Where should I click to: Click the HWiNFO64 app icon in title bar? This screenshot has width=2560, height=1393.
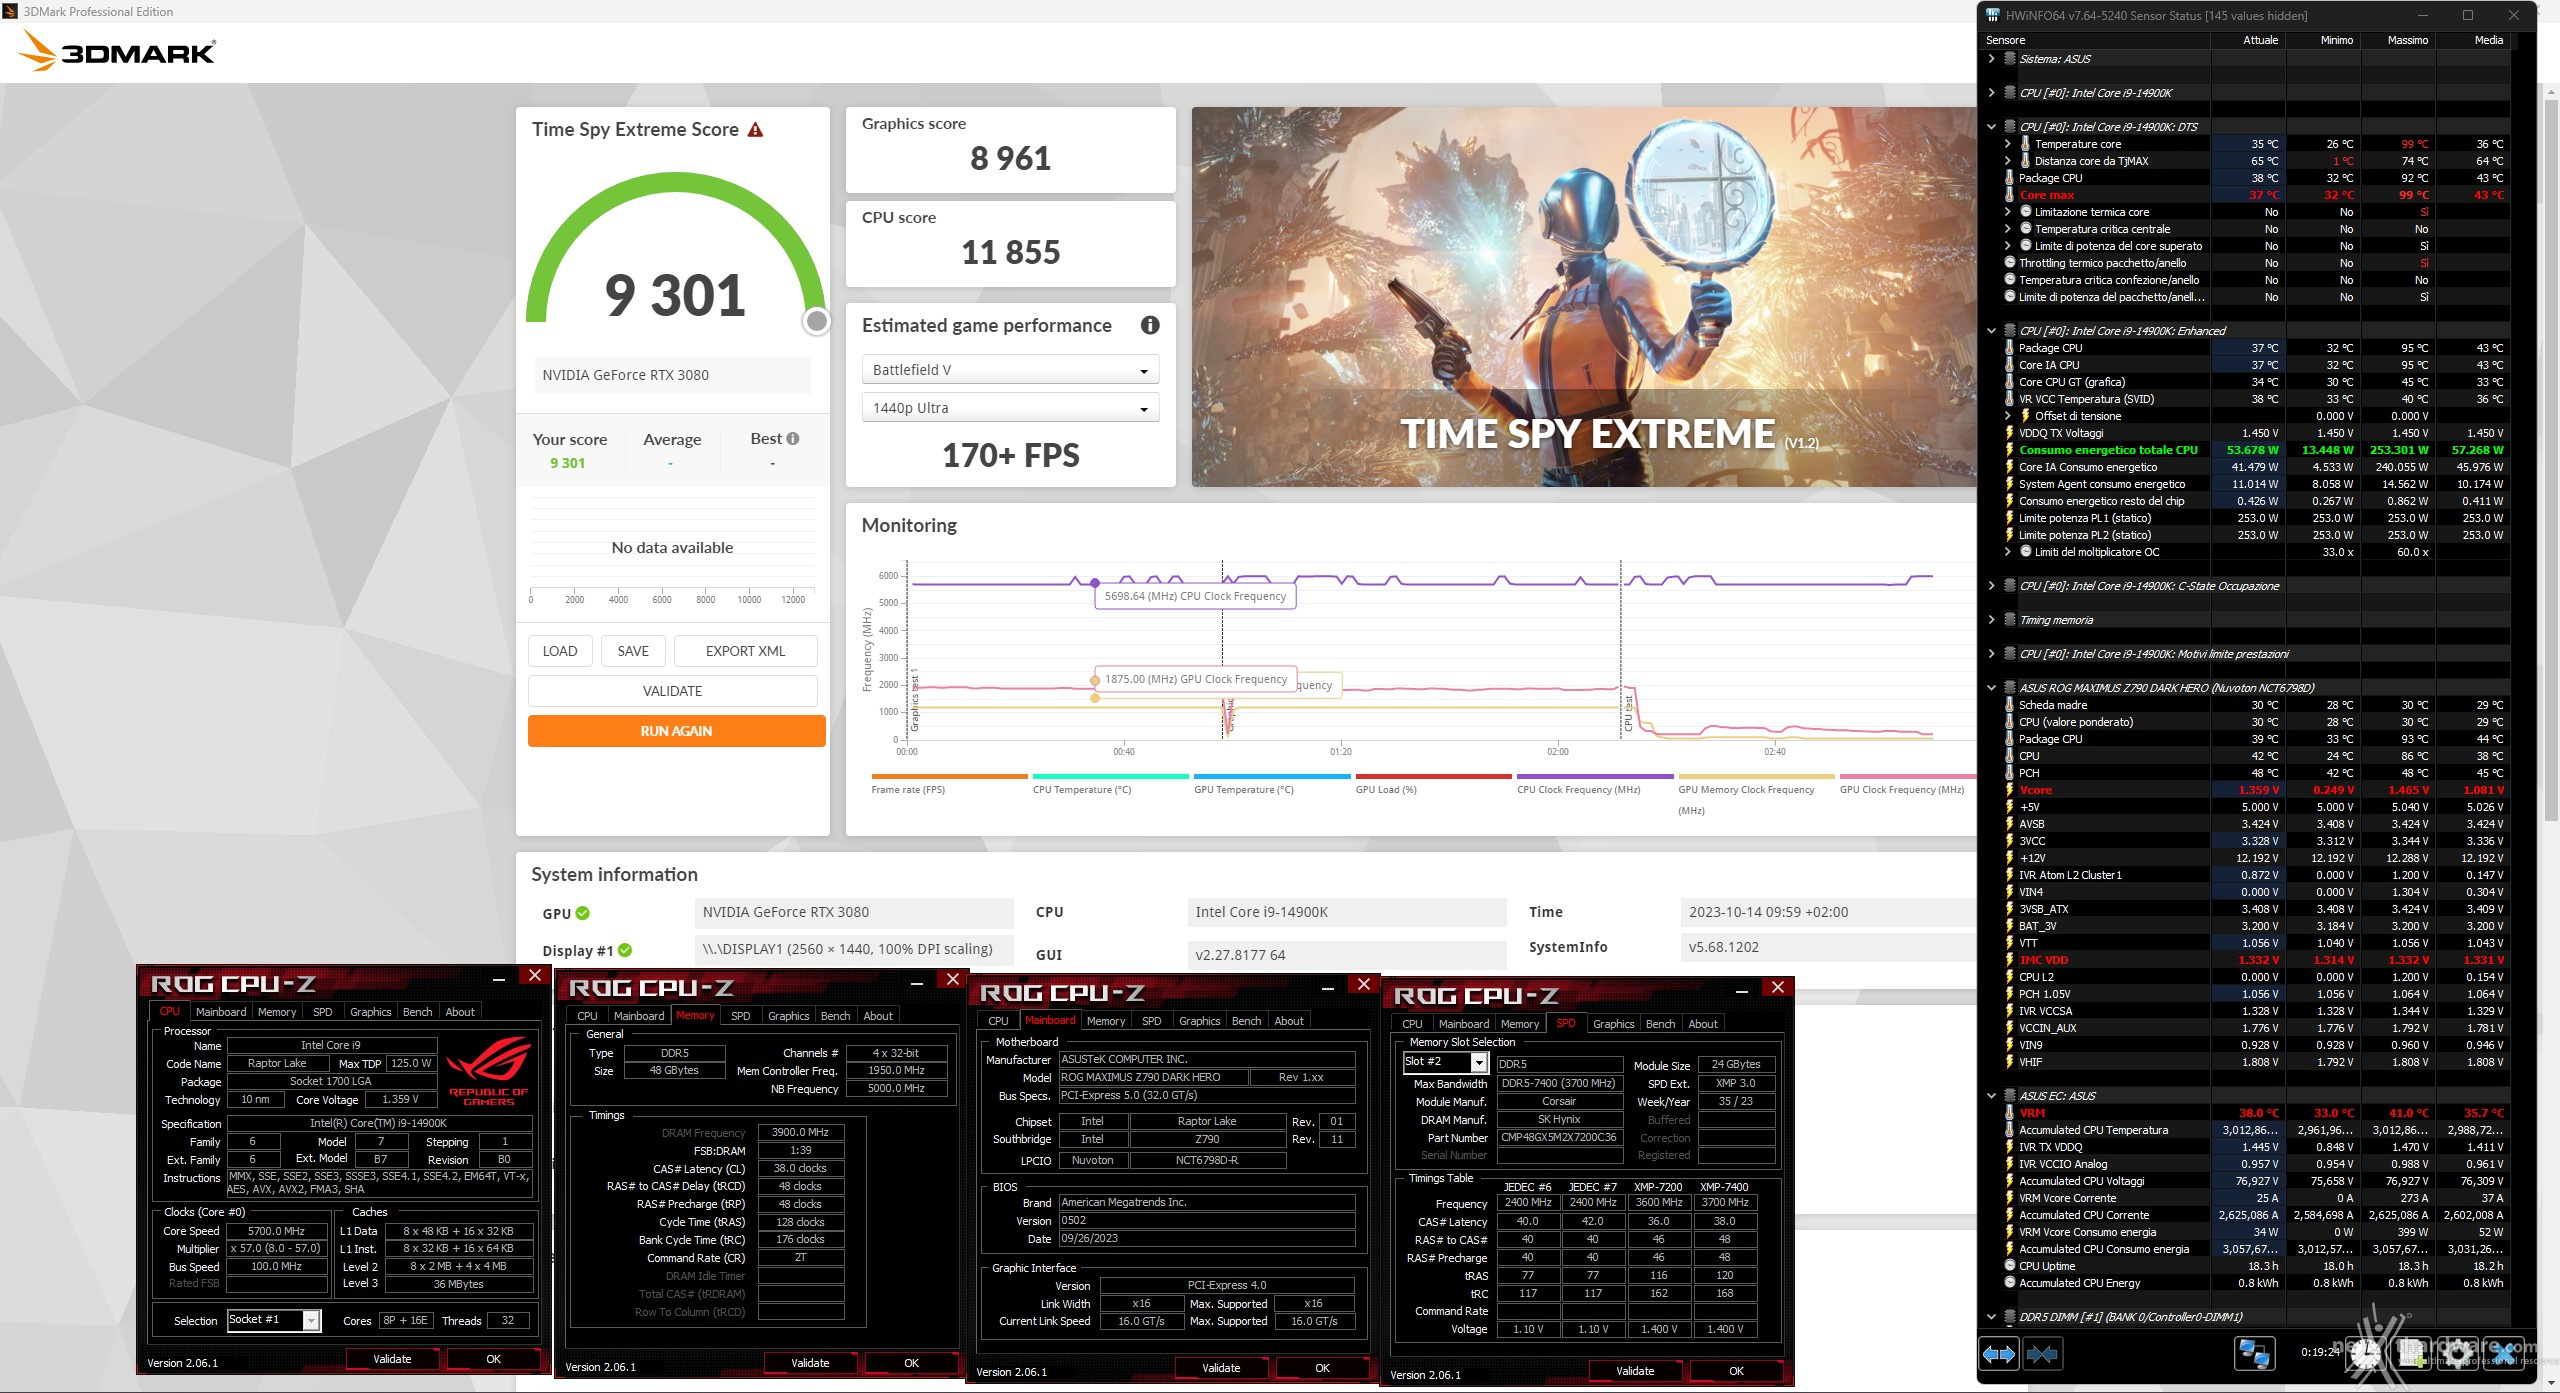pyautogui.click(x=1993, y=15)
